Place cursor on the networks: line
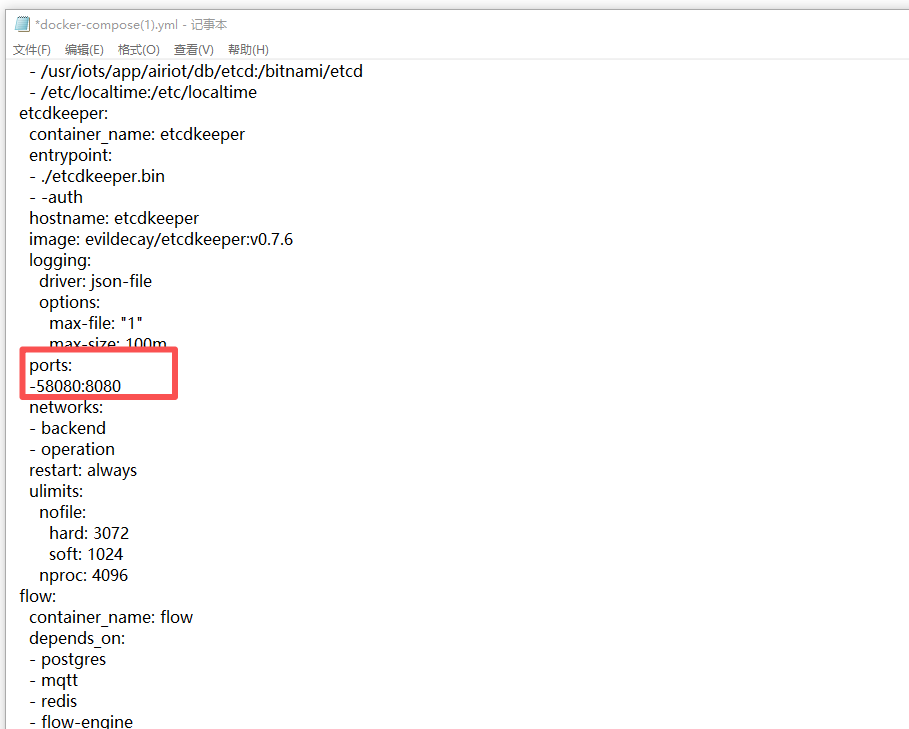This screenshot has height=729, width=909. pyautogui.click(x=65, y=407)
